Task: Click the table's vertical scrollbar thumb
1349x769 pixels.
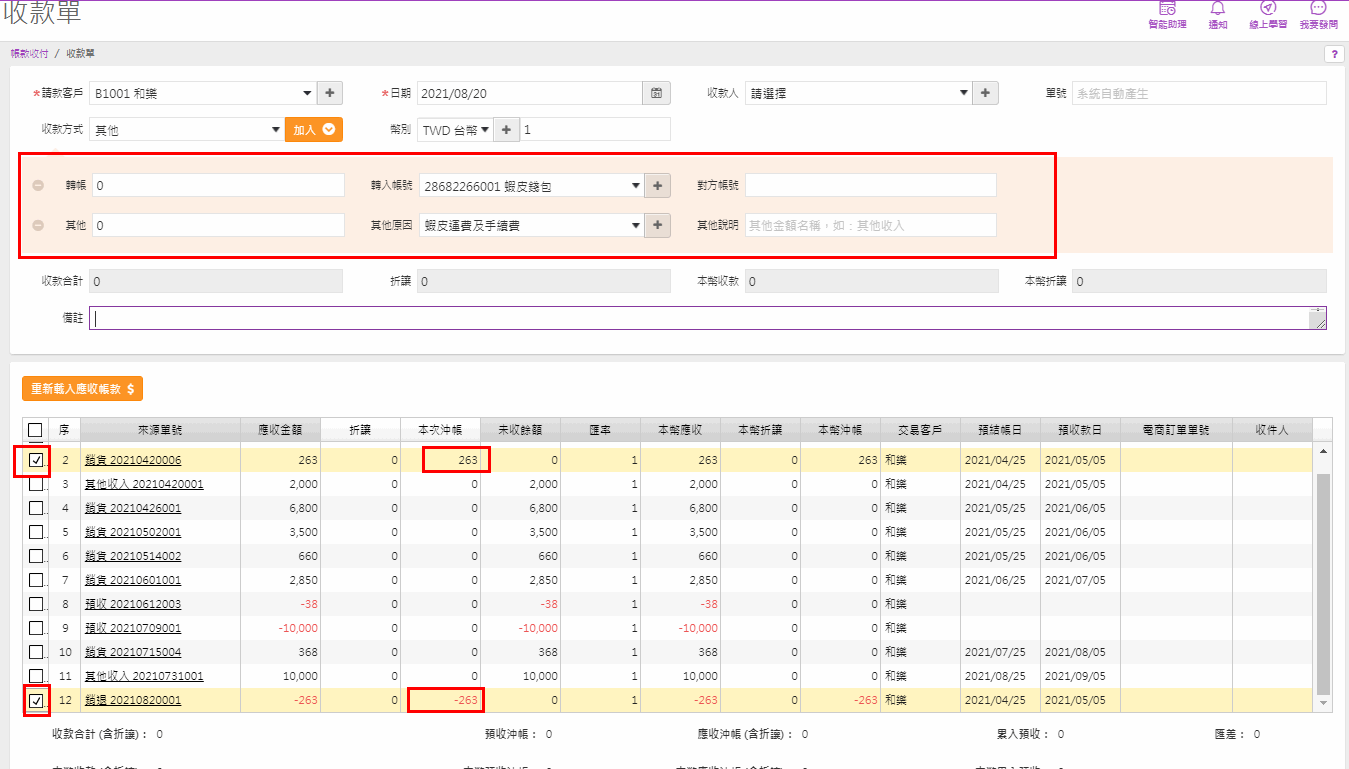Action: (x=1324, y=583)
